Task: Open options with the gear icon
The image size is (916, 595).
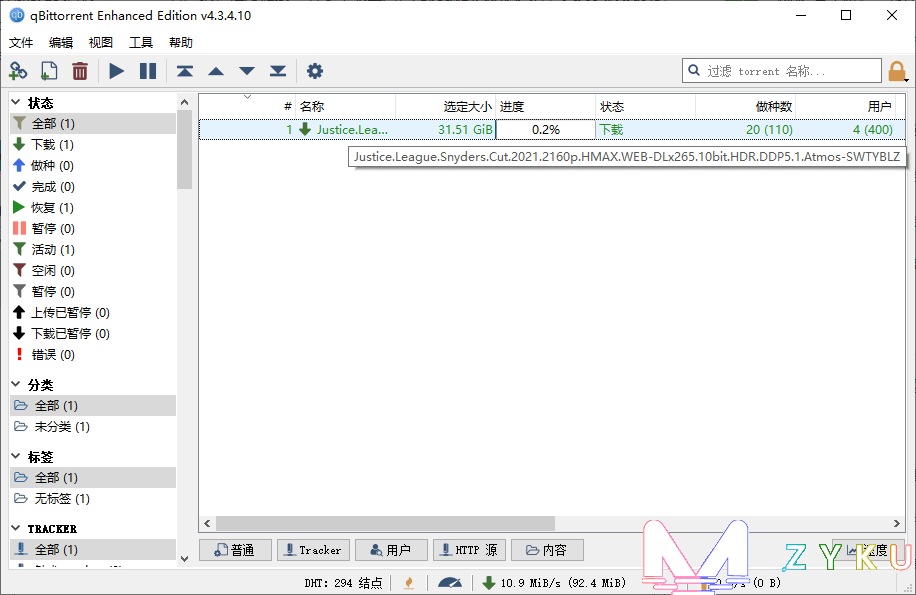Action: (315, 71)
